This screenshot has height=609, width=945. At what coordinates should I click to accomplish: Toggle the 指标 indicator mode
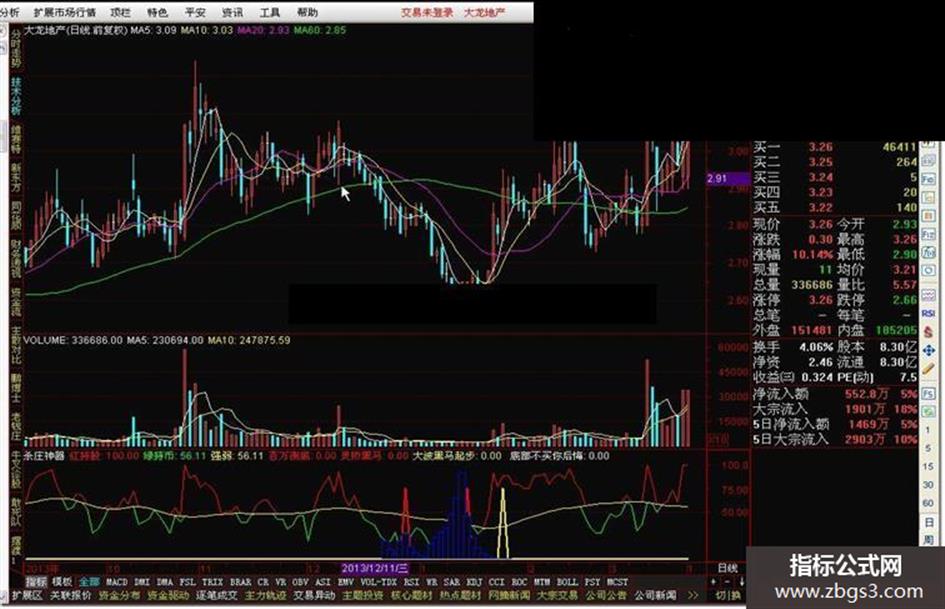pyautogui.click(x=36, y=582)
